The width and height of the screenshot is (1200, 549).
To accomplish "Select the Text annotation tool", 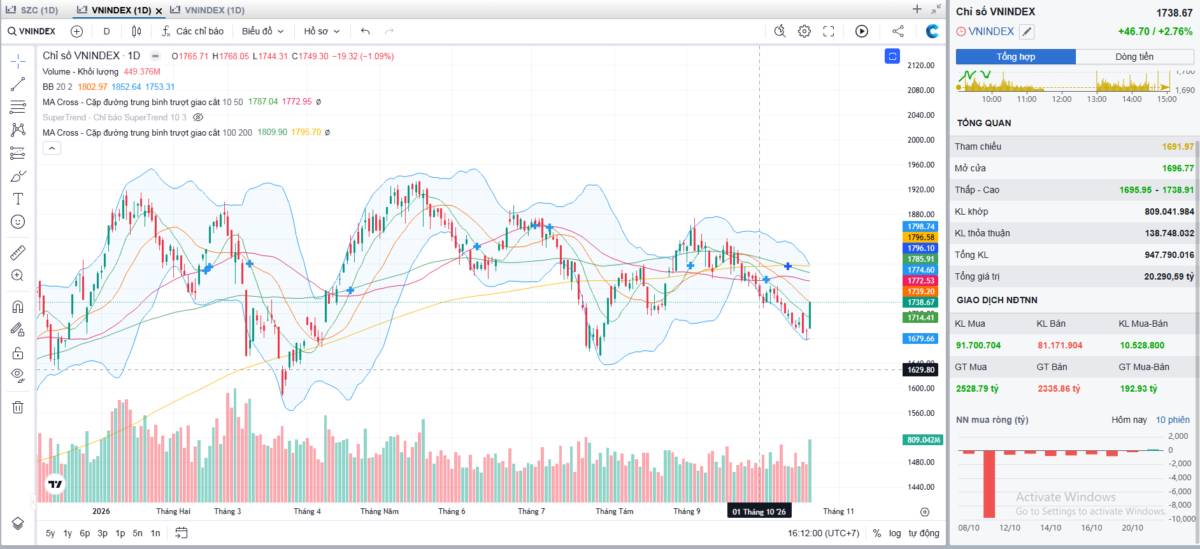I will [18, 198].
